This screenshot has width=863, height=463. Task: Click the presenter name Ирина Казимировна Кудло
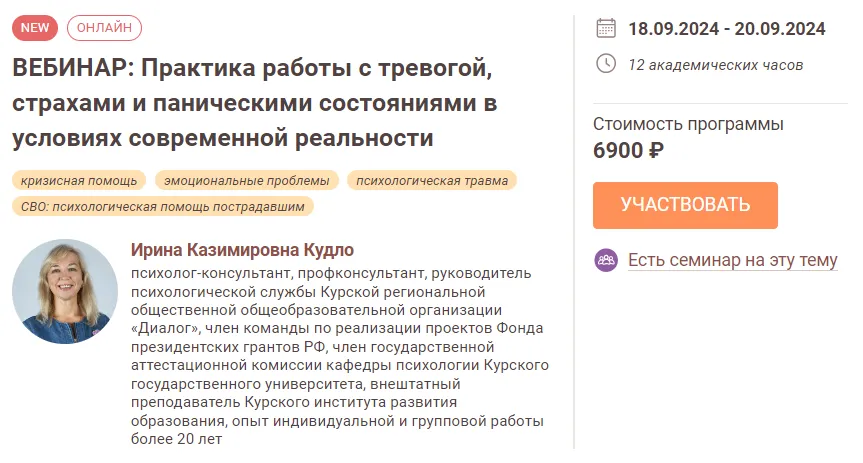[x=242, y=249]
